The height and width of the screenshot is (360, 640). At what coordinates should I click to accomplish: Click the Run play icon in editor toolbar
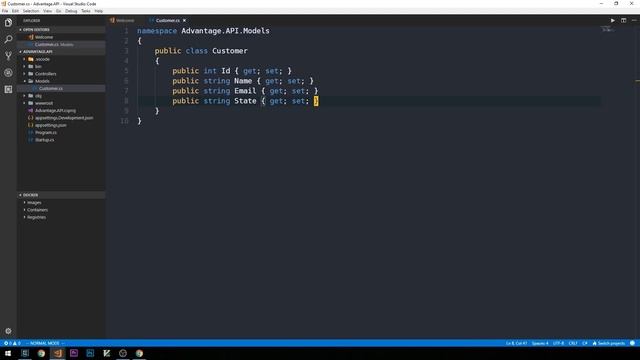(x=613, y=20)
